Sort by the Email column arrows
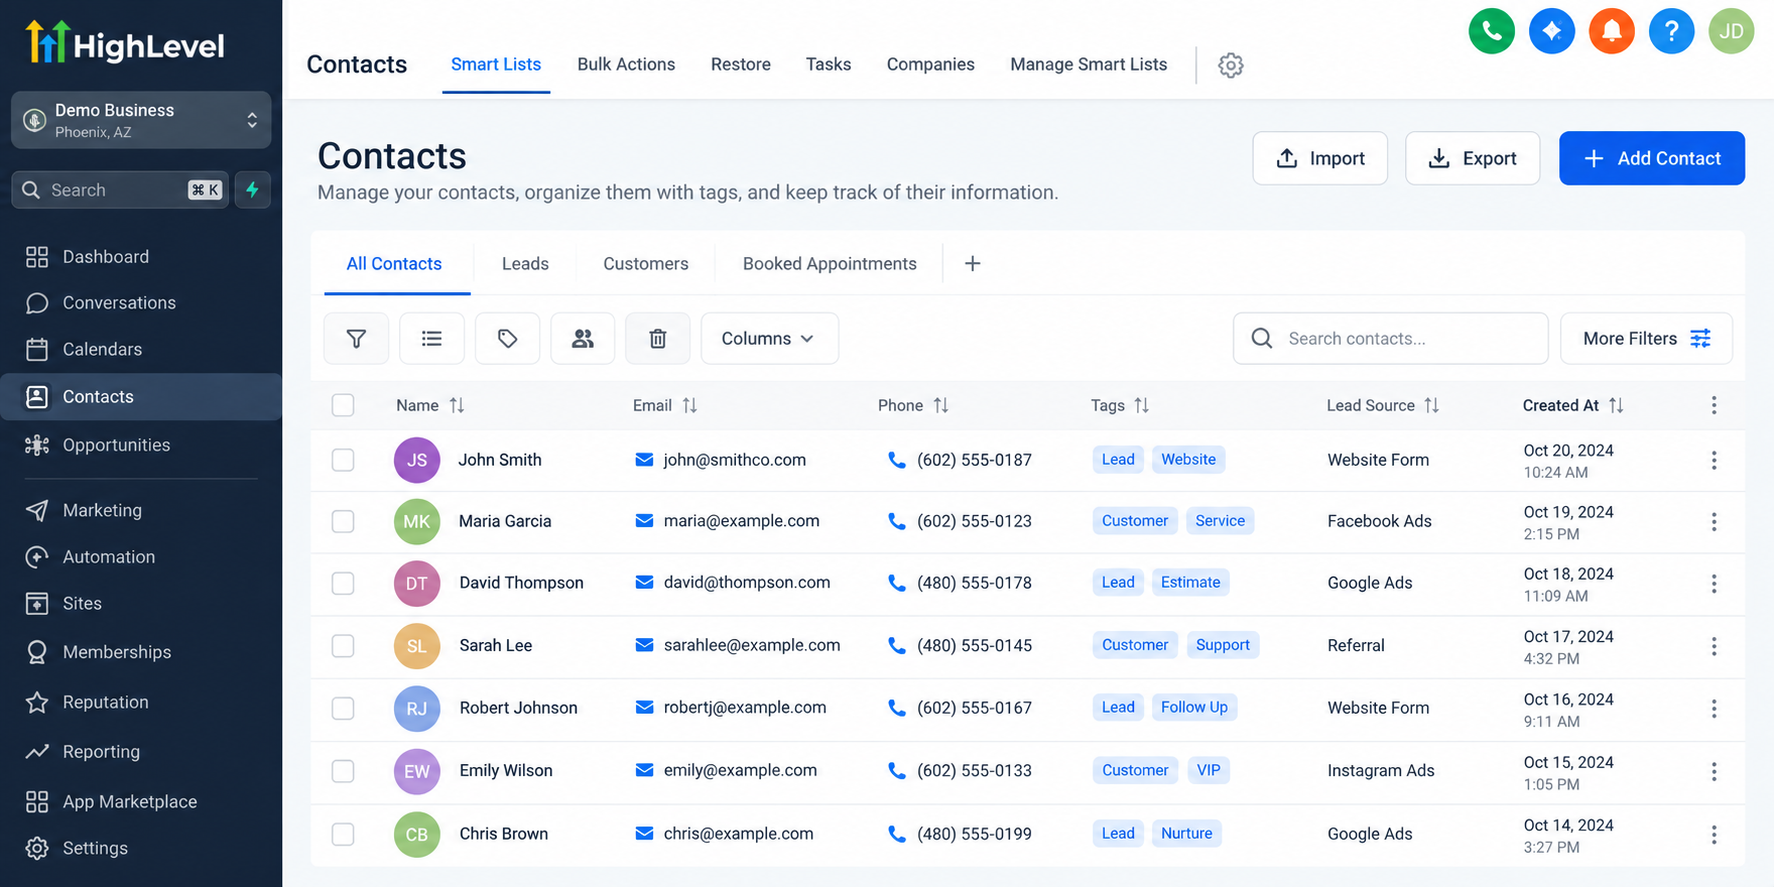The image size is (1774, 887). (x=690, y=405)
